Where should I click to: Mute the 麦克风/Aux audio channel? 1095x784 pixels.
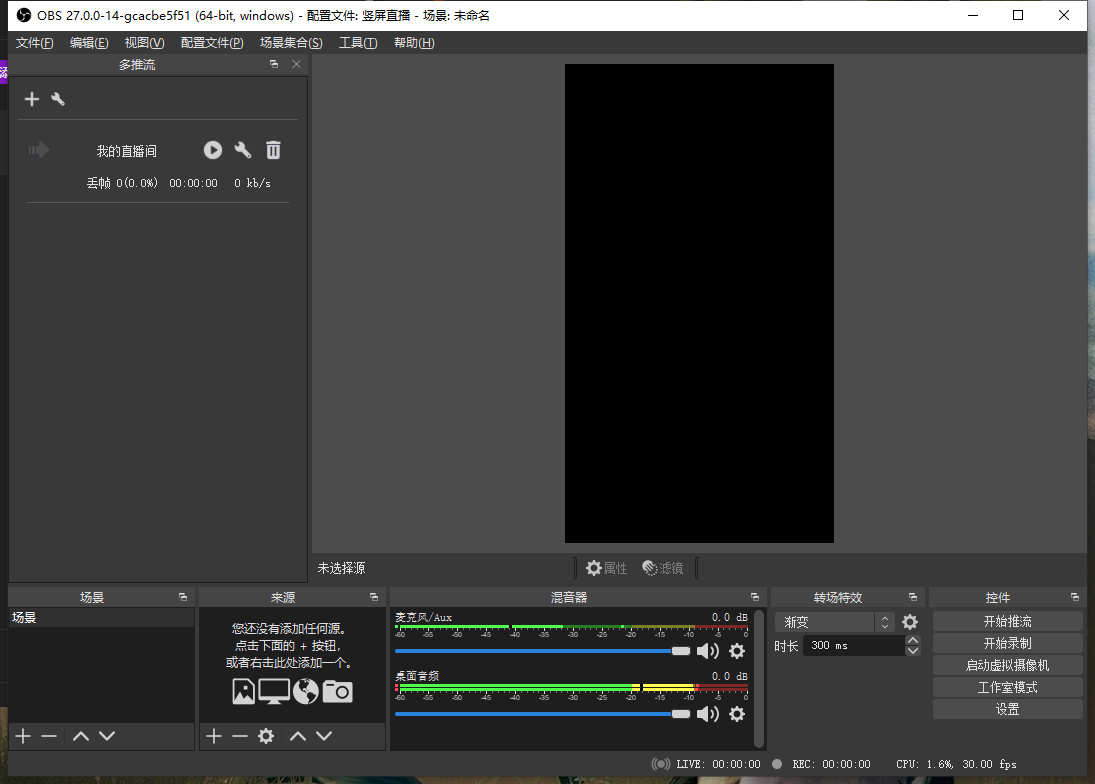click(708, 651)
